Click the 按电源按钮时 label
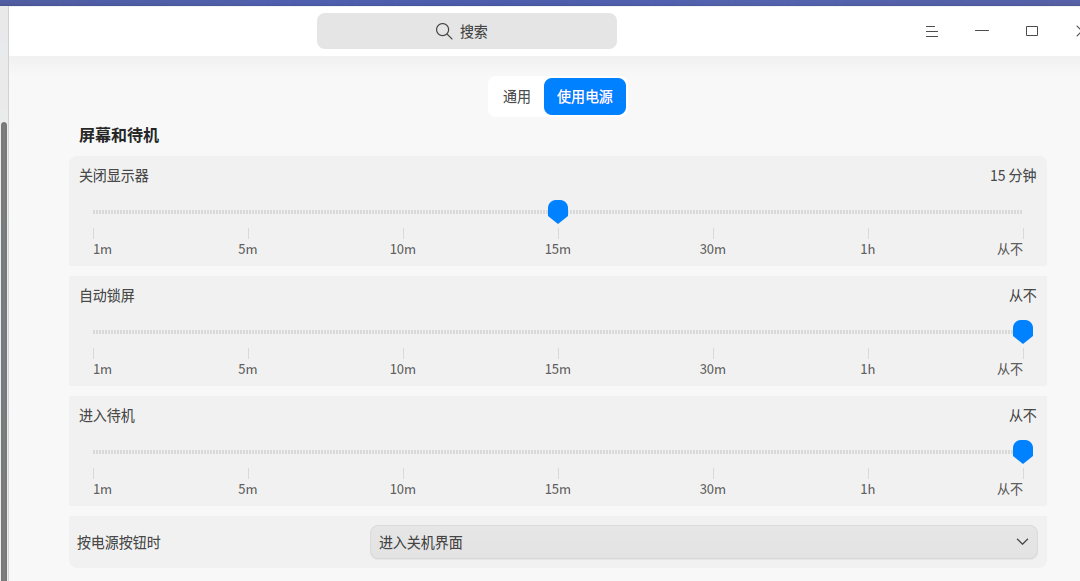The image size is (1080, 581). [118, 542]
